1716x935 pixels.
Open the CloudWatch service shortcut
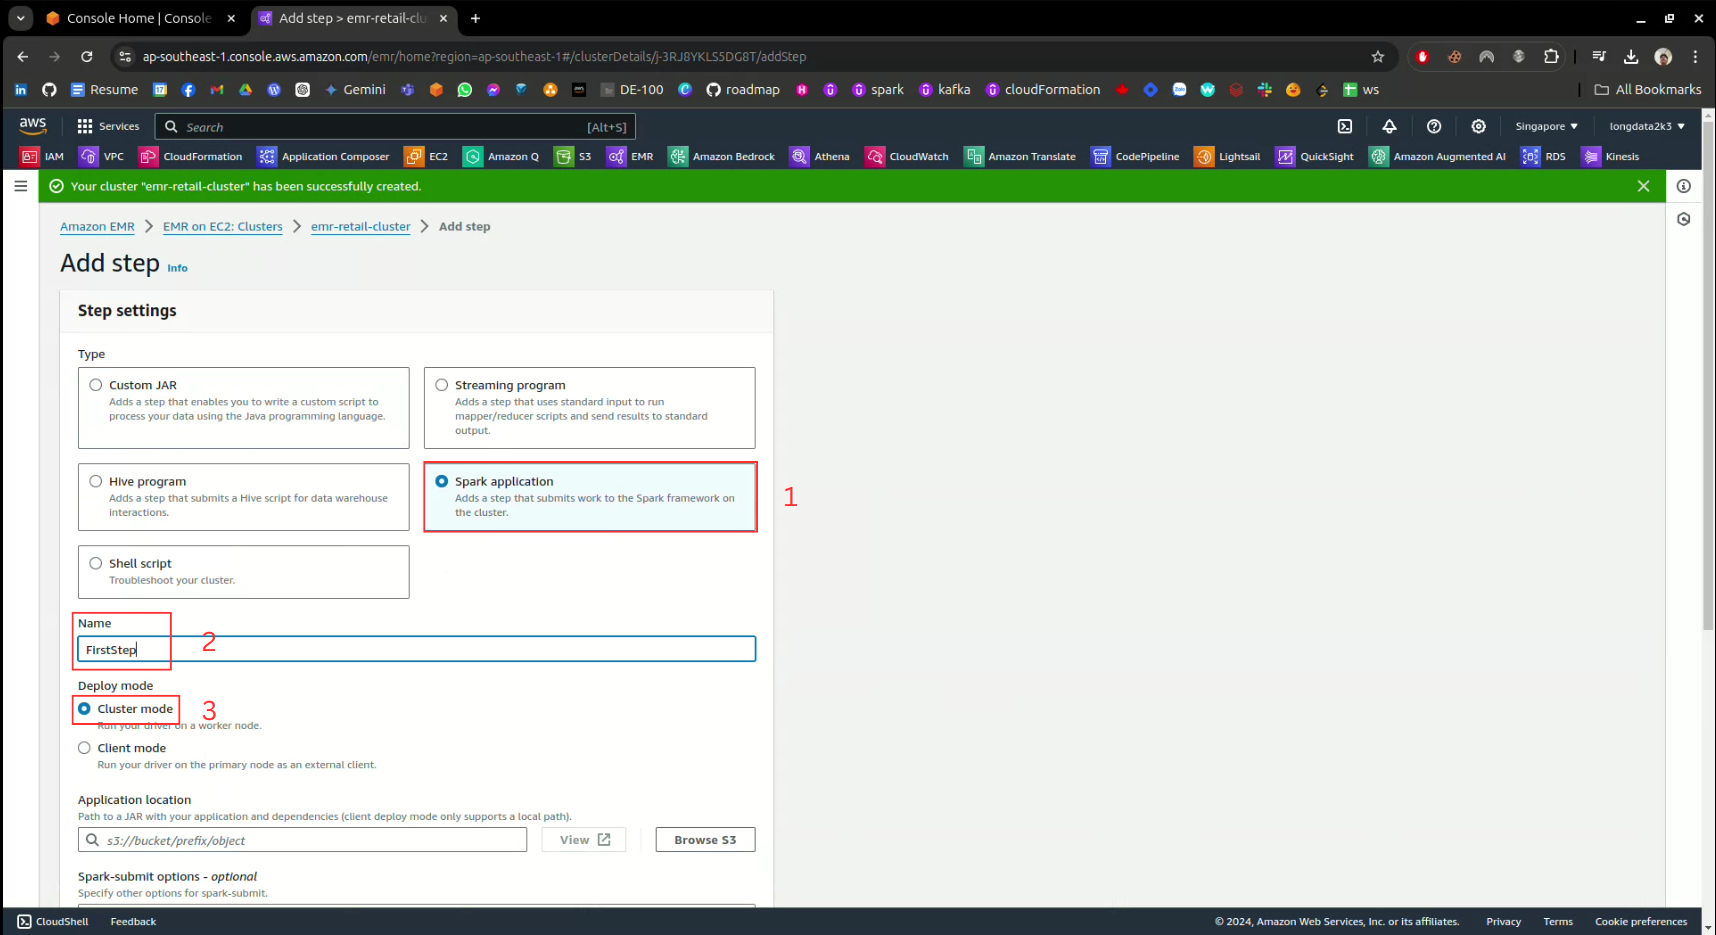tap(907, 157)
